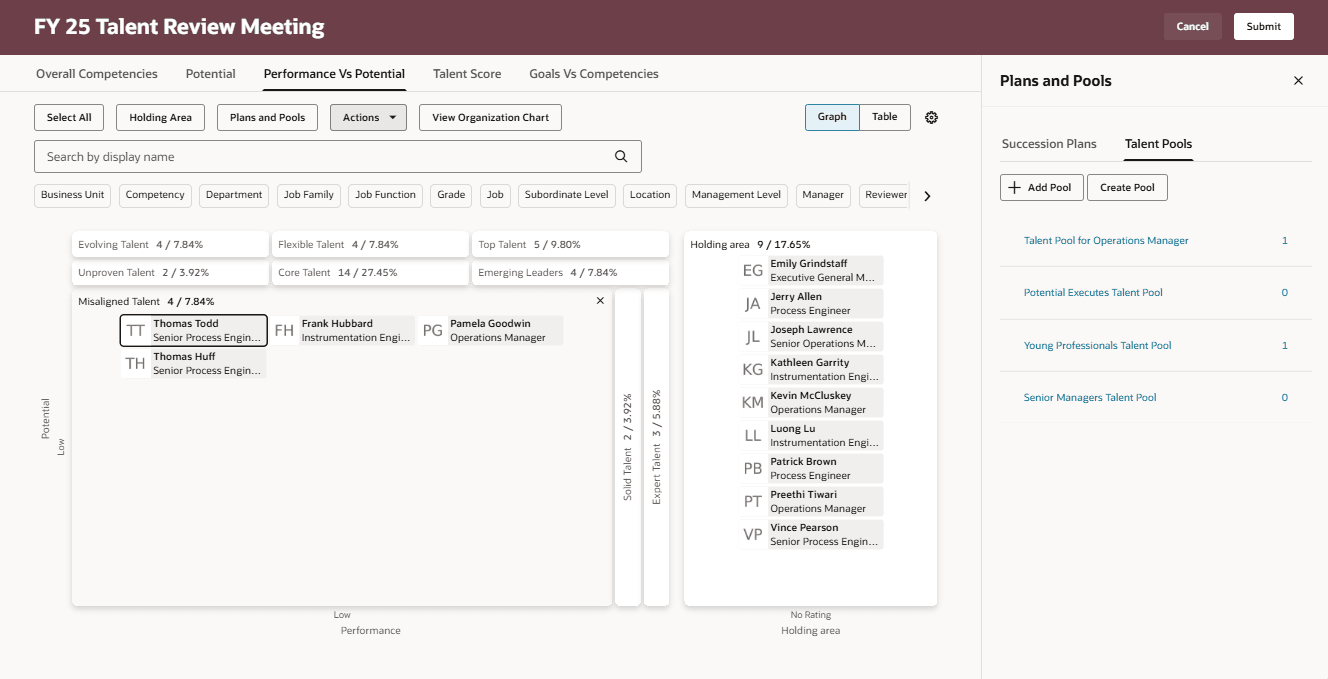1328x679 pixels.
Task: Open Young Professionals Talent Pool link
Action: [x=1097, y=345]
